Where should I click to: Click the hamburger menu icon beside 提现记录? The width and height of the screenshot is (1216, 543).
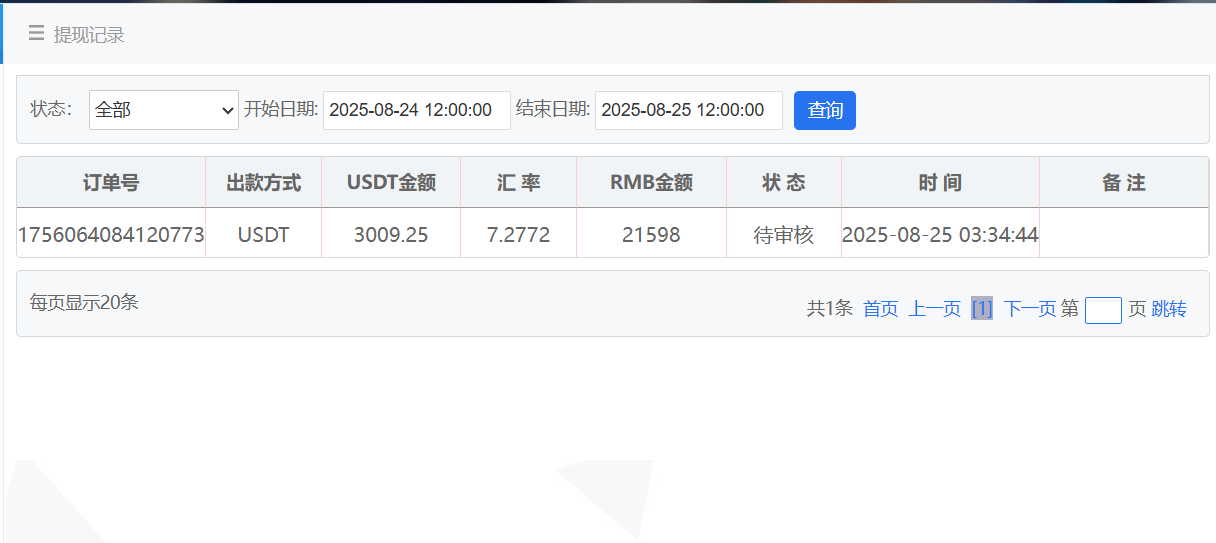coord(36,34)
